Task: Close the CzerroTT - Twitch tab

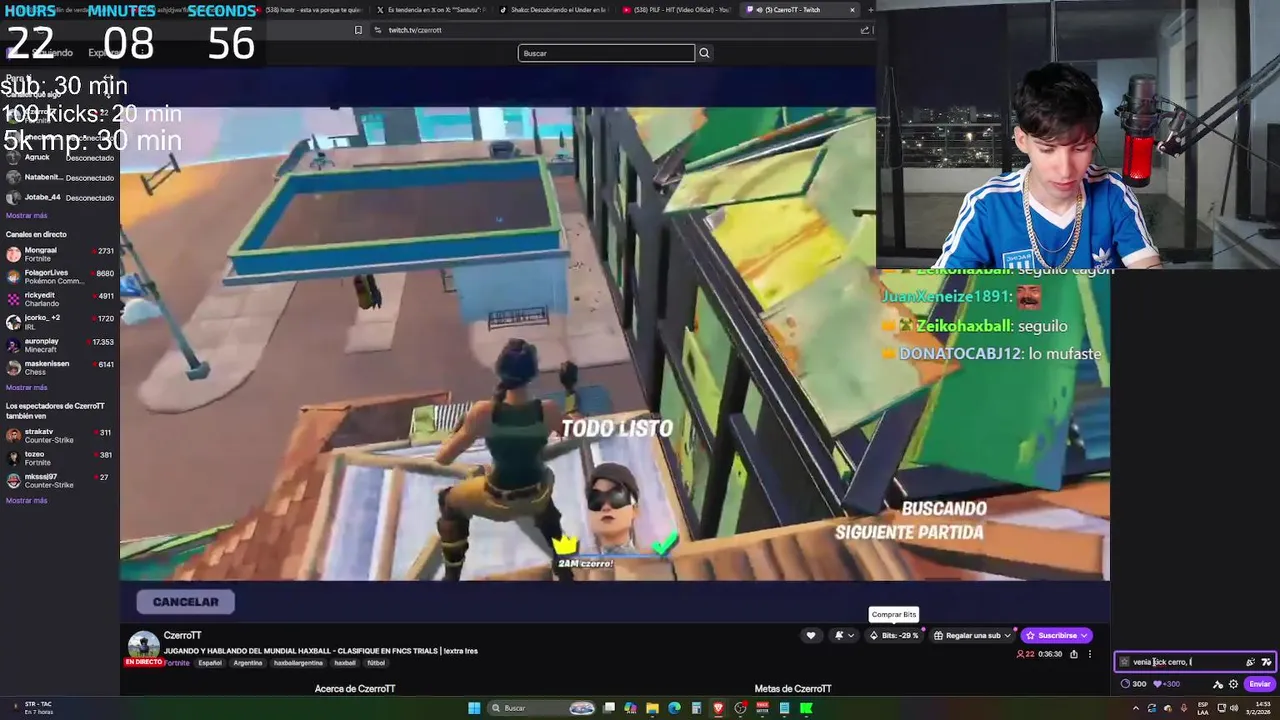Action: pyautogui.click(x=852, y=10)
